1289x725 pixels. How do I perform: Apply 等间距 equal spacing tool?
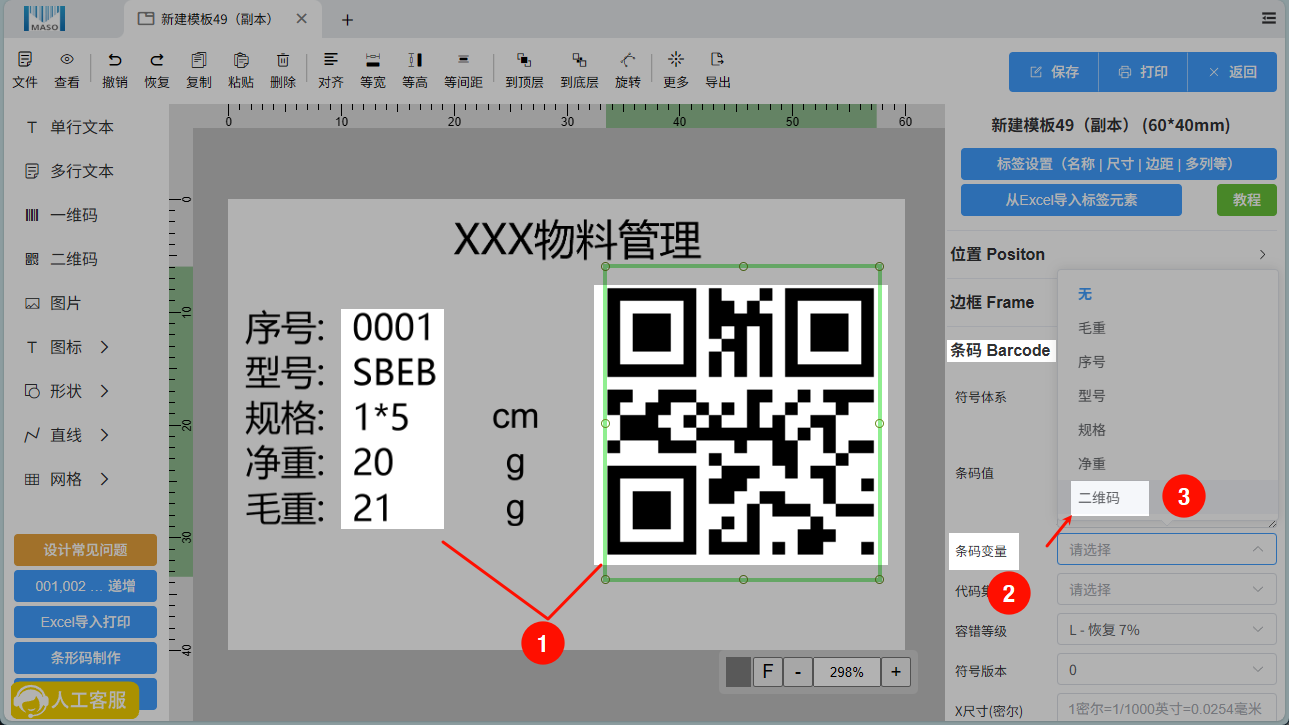pos(463,60)
